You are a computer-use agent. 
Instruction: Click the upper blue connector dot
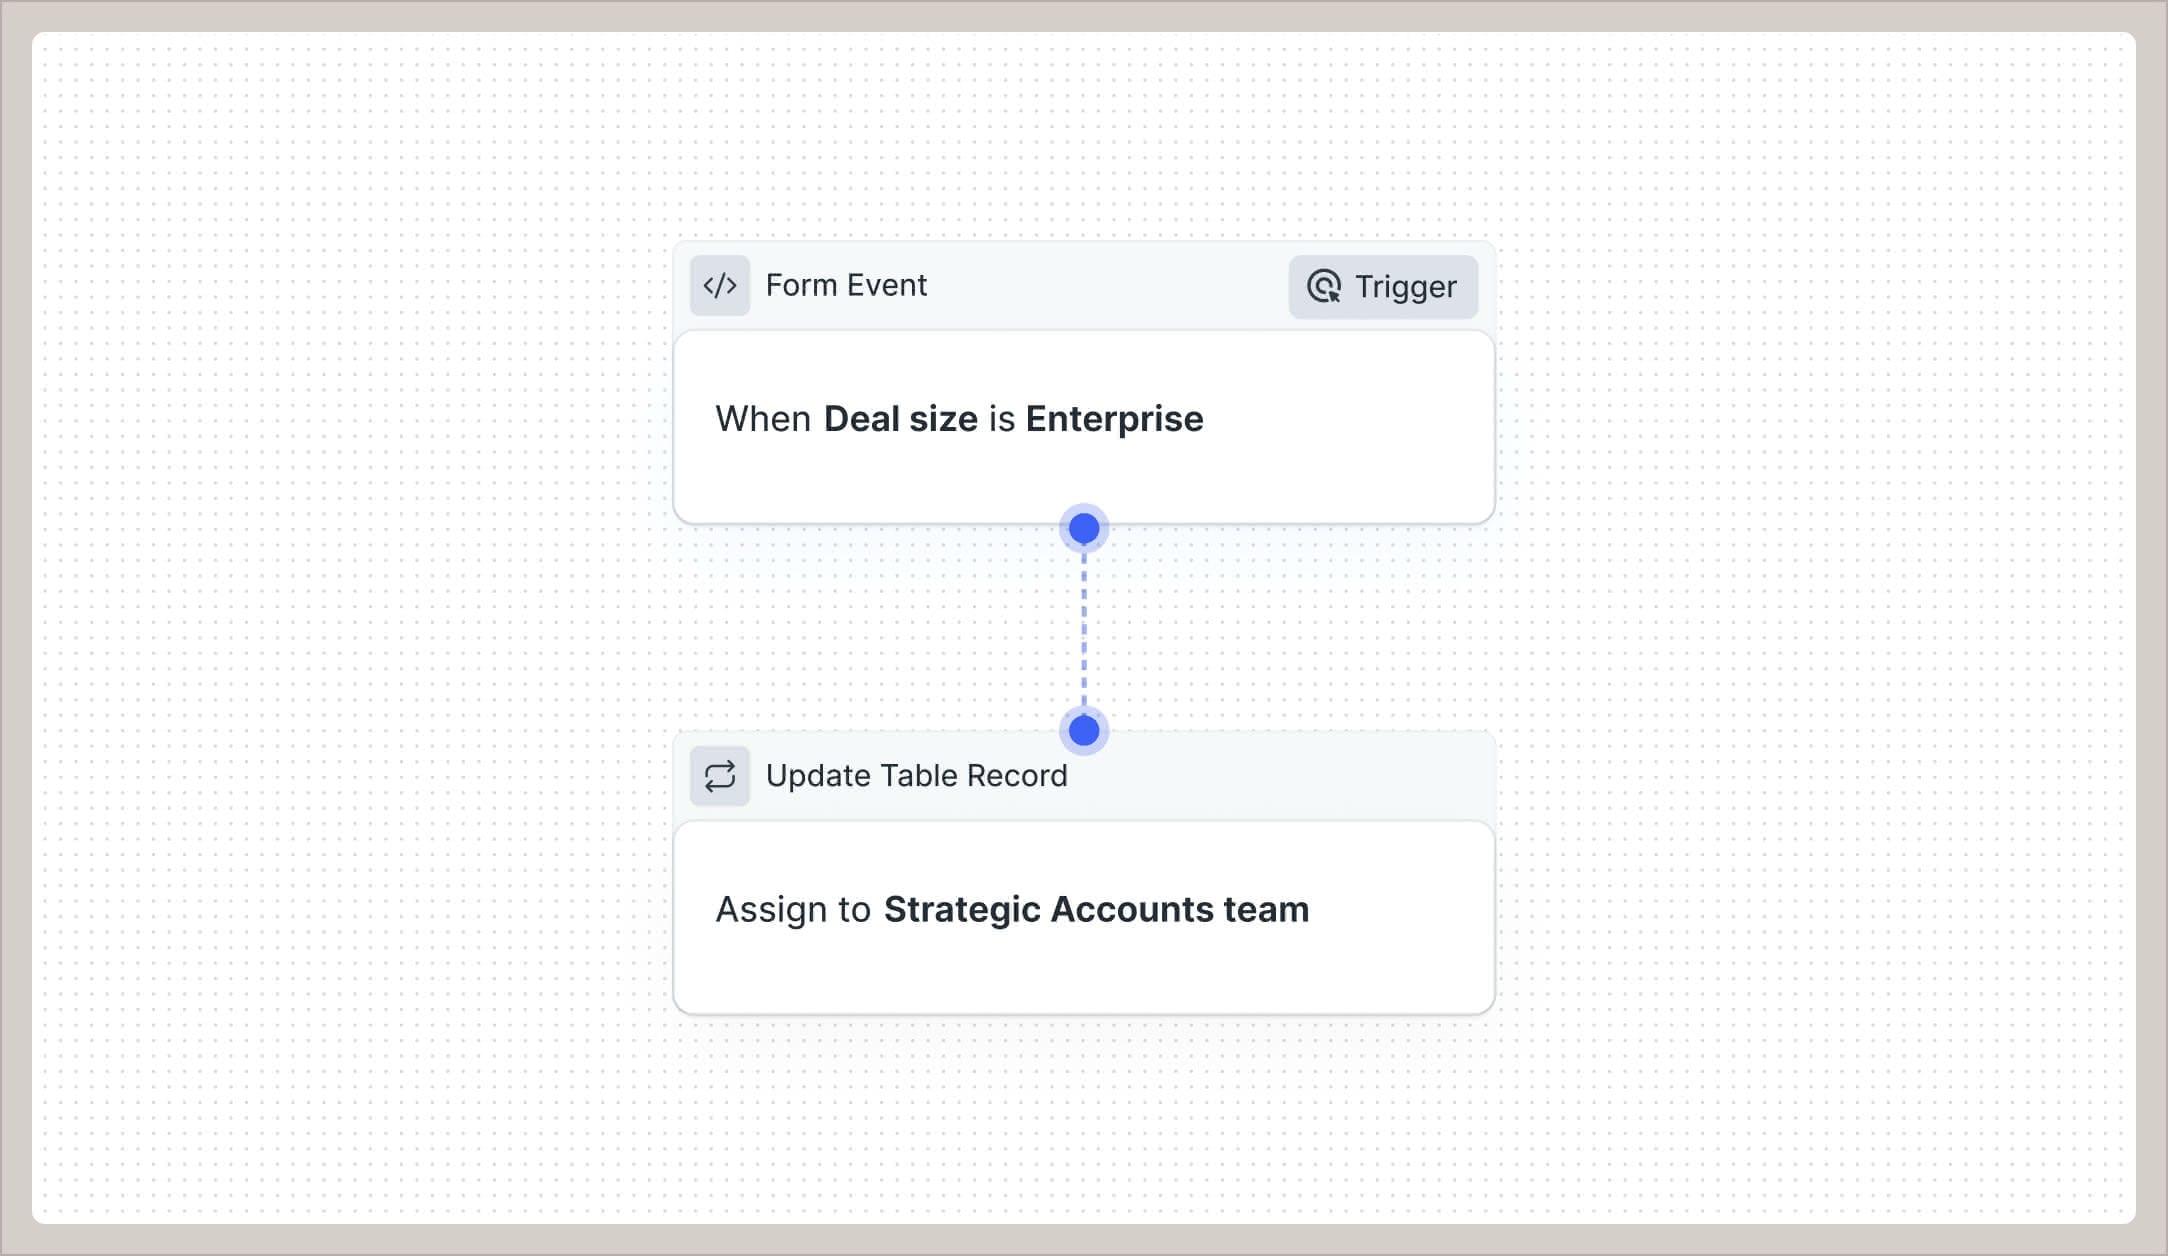pos(1083,527)
